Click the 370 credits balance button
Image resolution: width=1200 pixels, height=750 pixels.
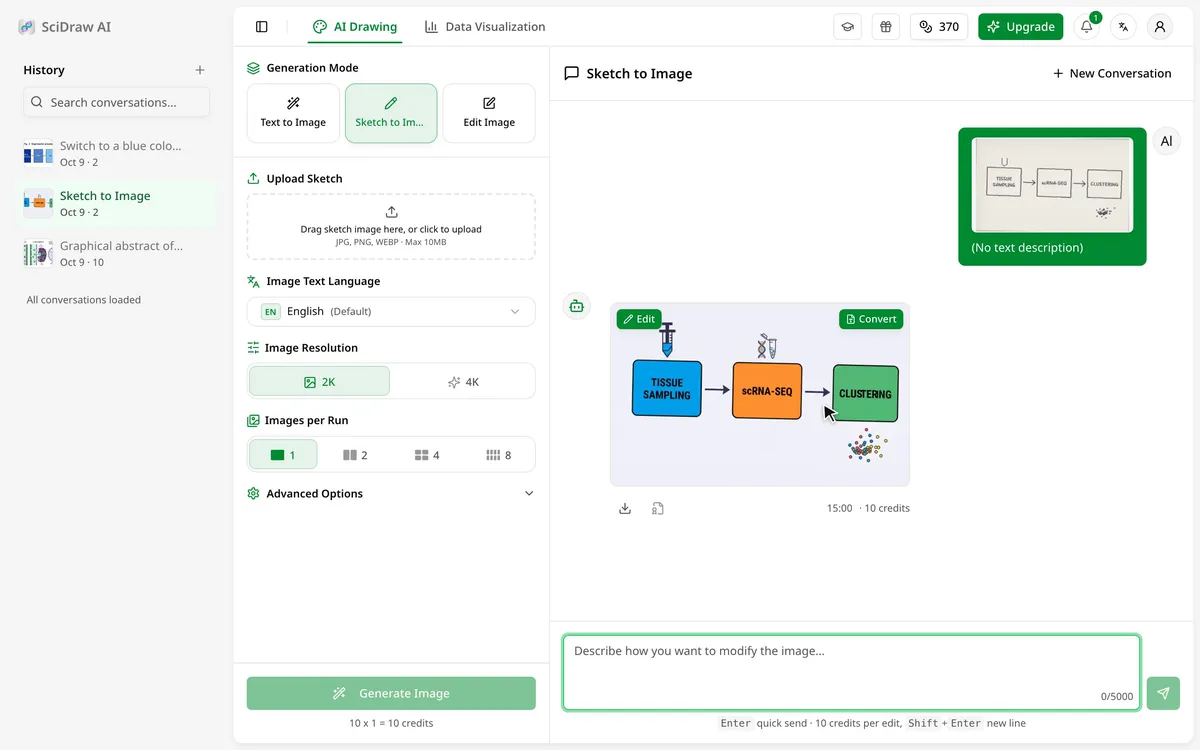939,27
